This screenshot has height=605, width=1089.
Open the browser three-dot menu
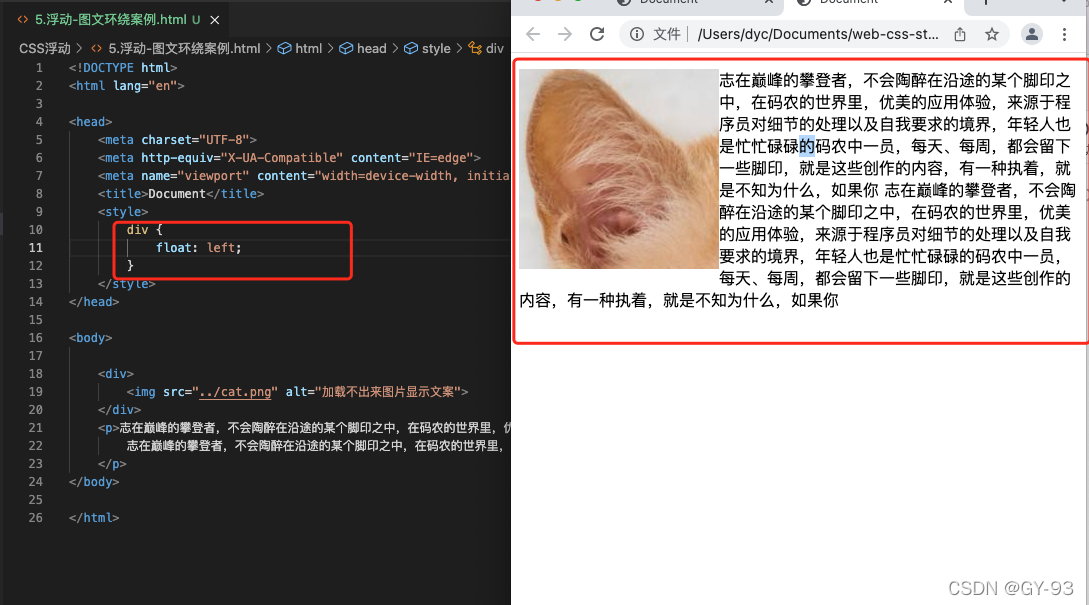pos(1064,34)
